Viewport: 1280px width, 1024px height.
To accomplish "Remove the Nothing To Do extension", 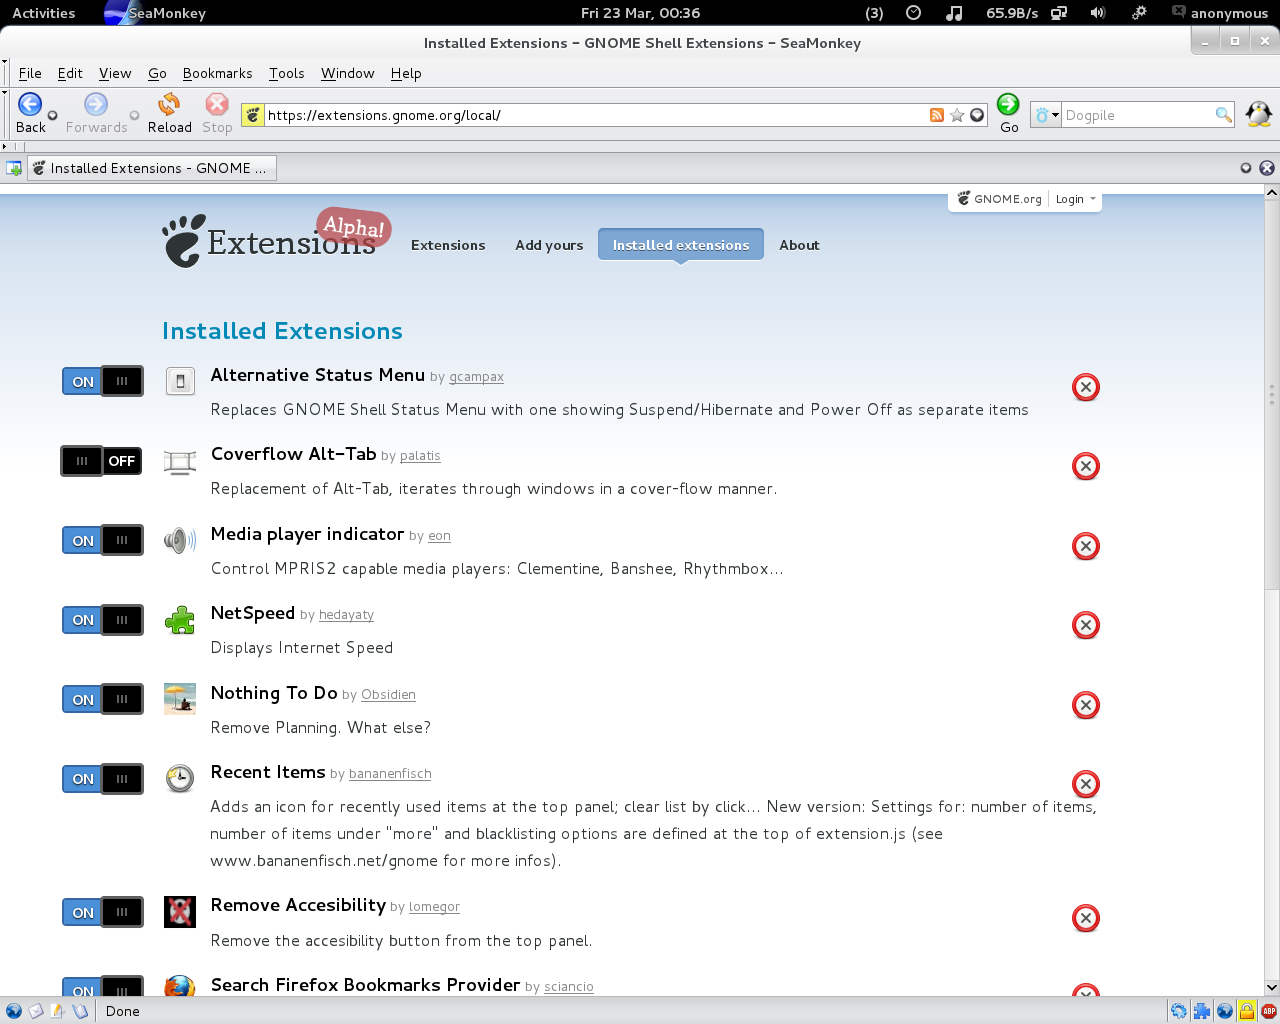I will point(1086,705).
